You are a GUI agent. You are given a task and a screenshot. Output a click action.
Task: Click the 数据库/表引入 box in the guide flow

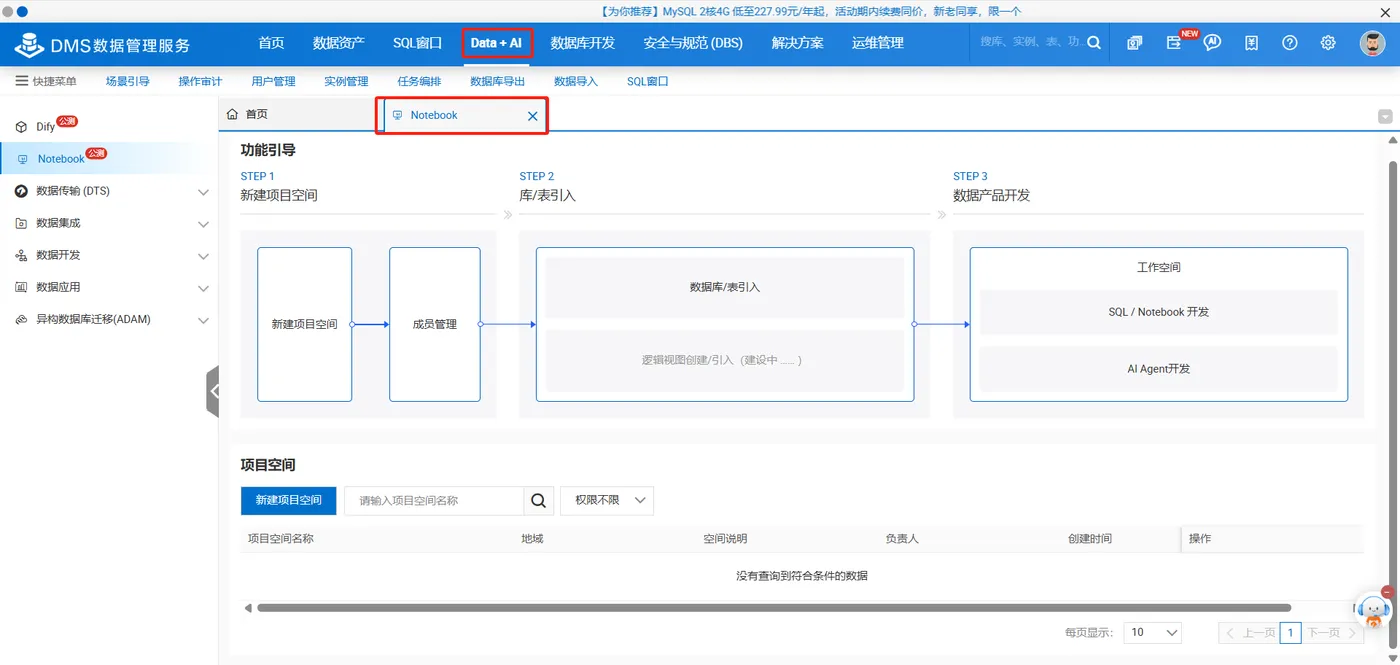click(x=725, y=287)
